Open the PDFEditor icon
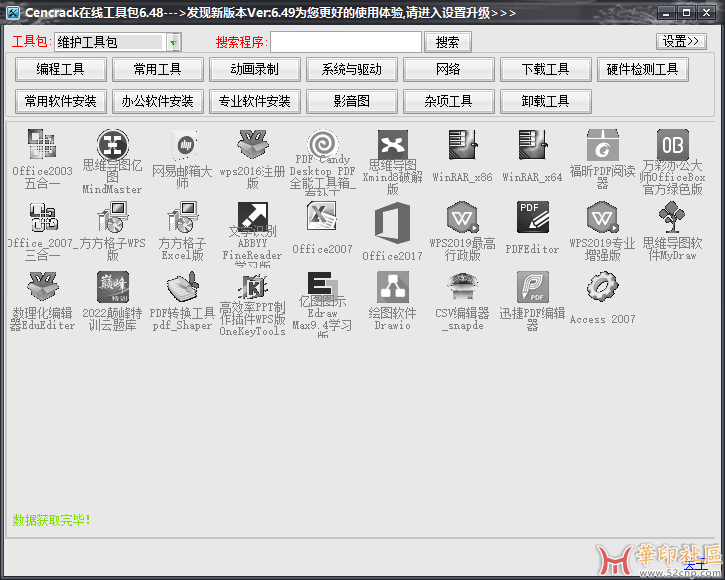Image resolution: width=725 pixels, height=580 pixels. click(x=532, y=216)
